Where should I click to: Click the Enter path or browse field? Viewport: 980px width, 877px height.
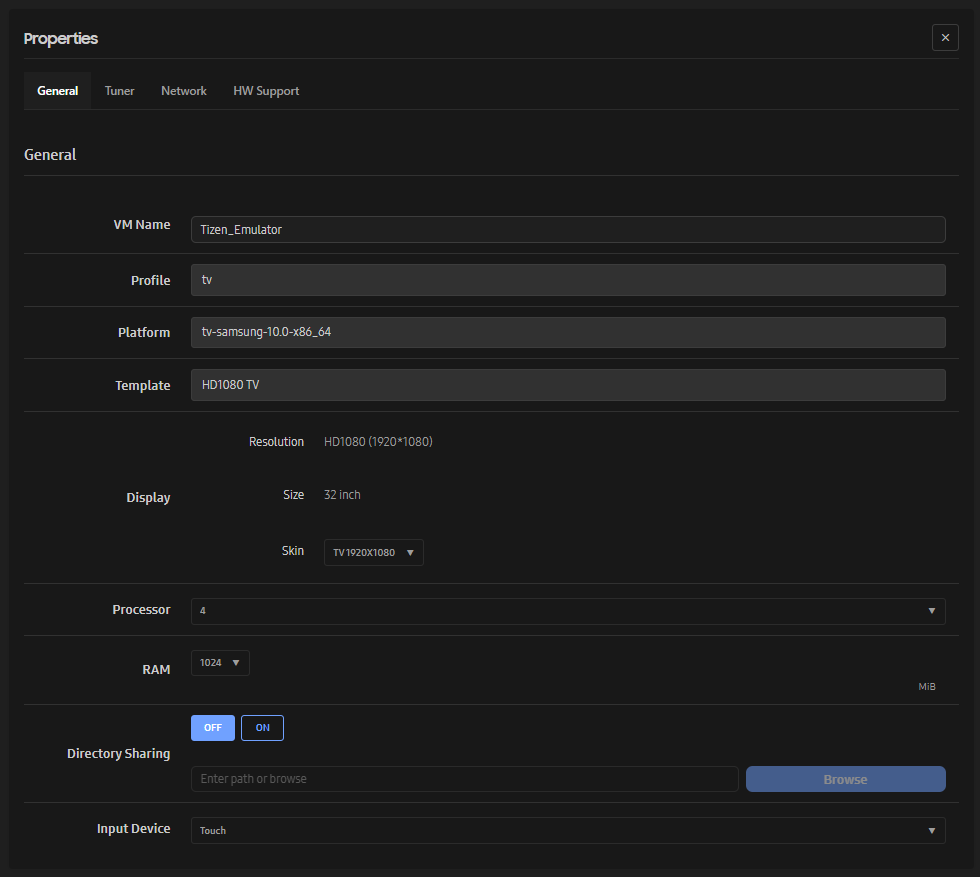click(x=464, y=778)
